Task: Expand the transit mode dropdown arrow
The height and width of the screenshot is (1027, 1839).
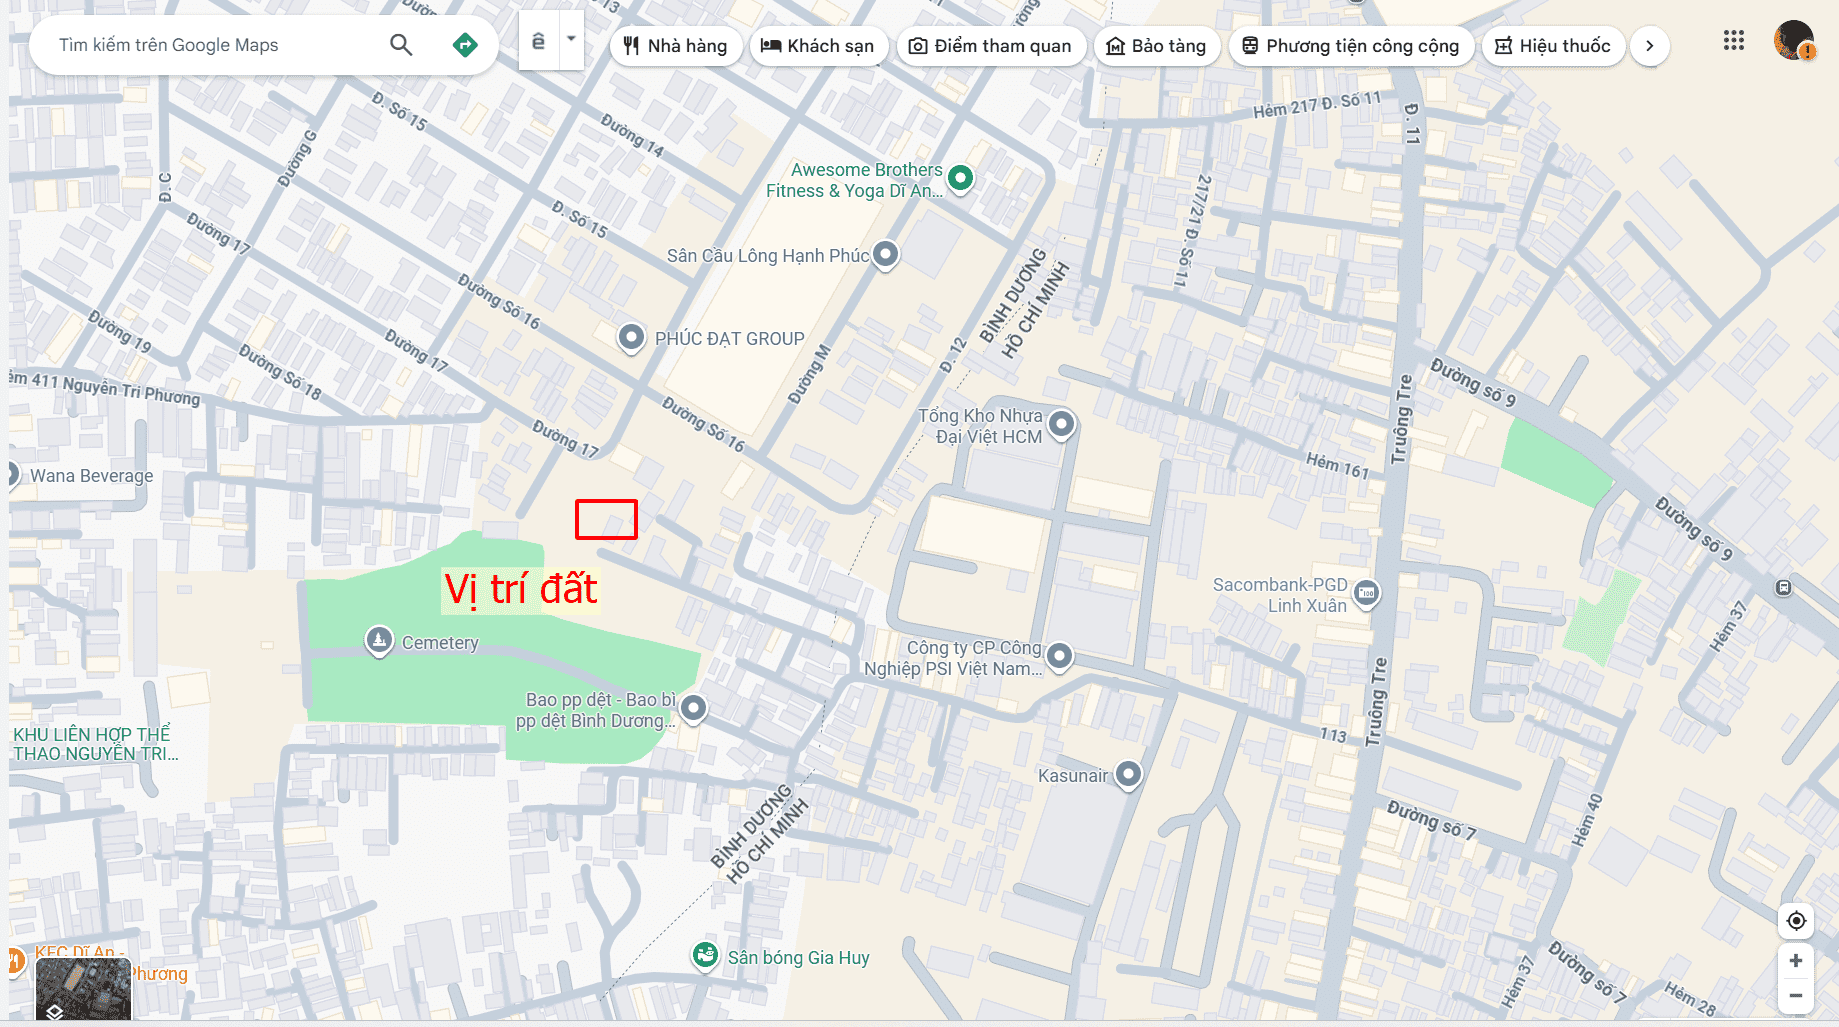Action: pos(571,40)
